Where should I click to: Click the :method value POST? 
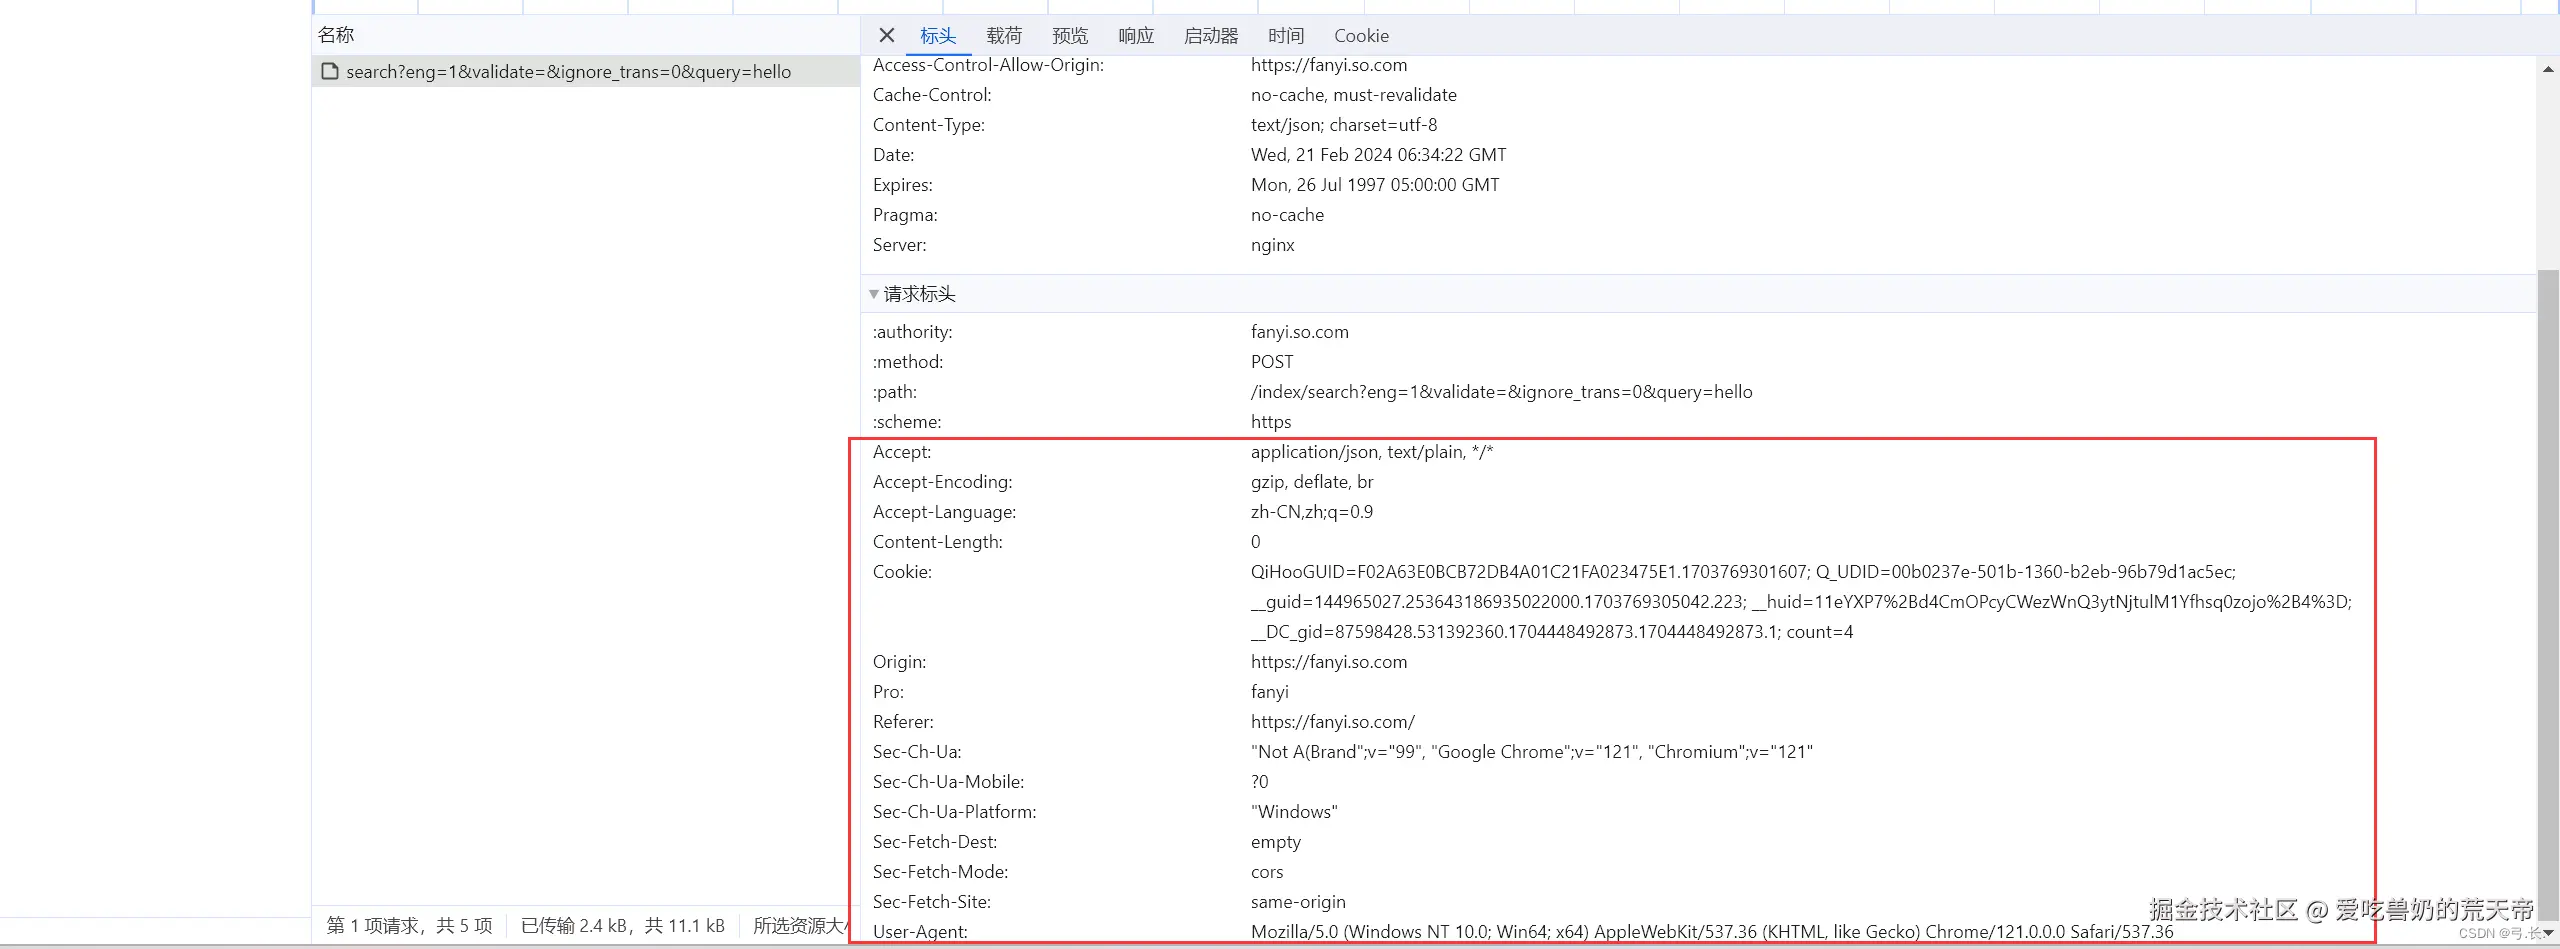(1271, 362)
